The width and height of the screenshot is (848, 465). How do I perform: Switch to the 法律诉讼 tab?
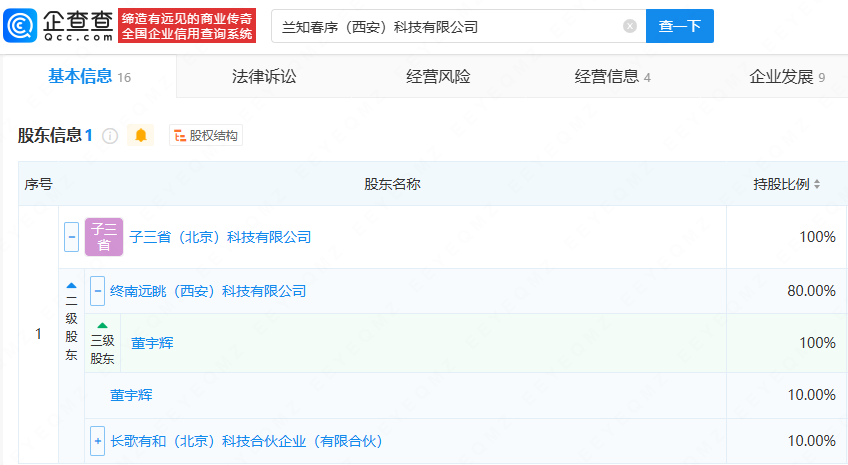coord(264,76)
